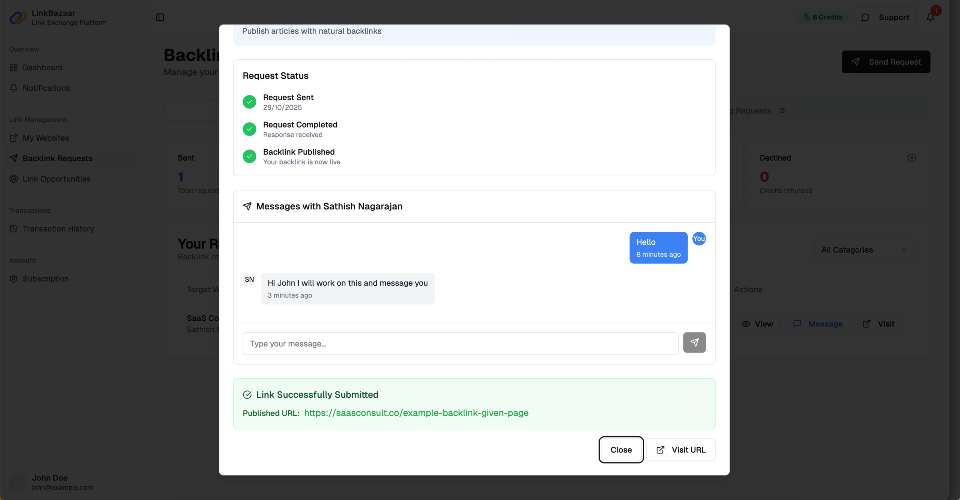Open the All Categories dropdown
Image resolution: width=960 pixels, height=500 pixels.
864,250
